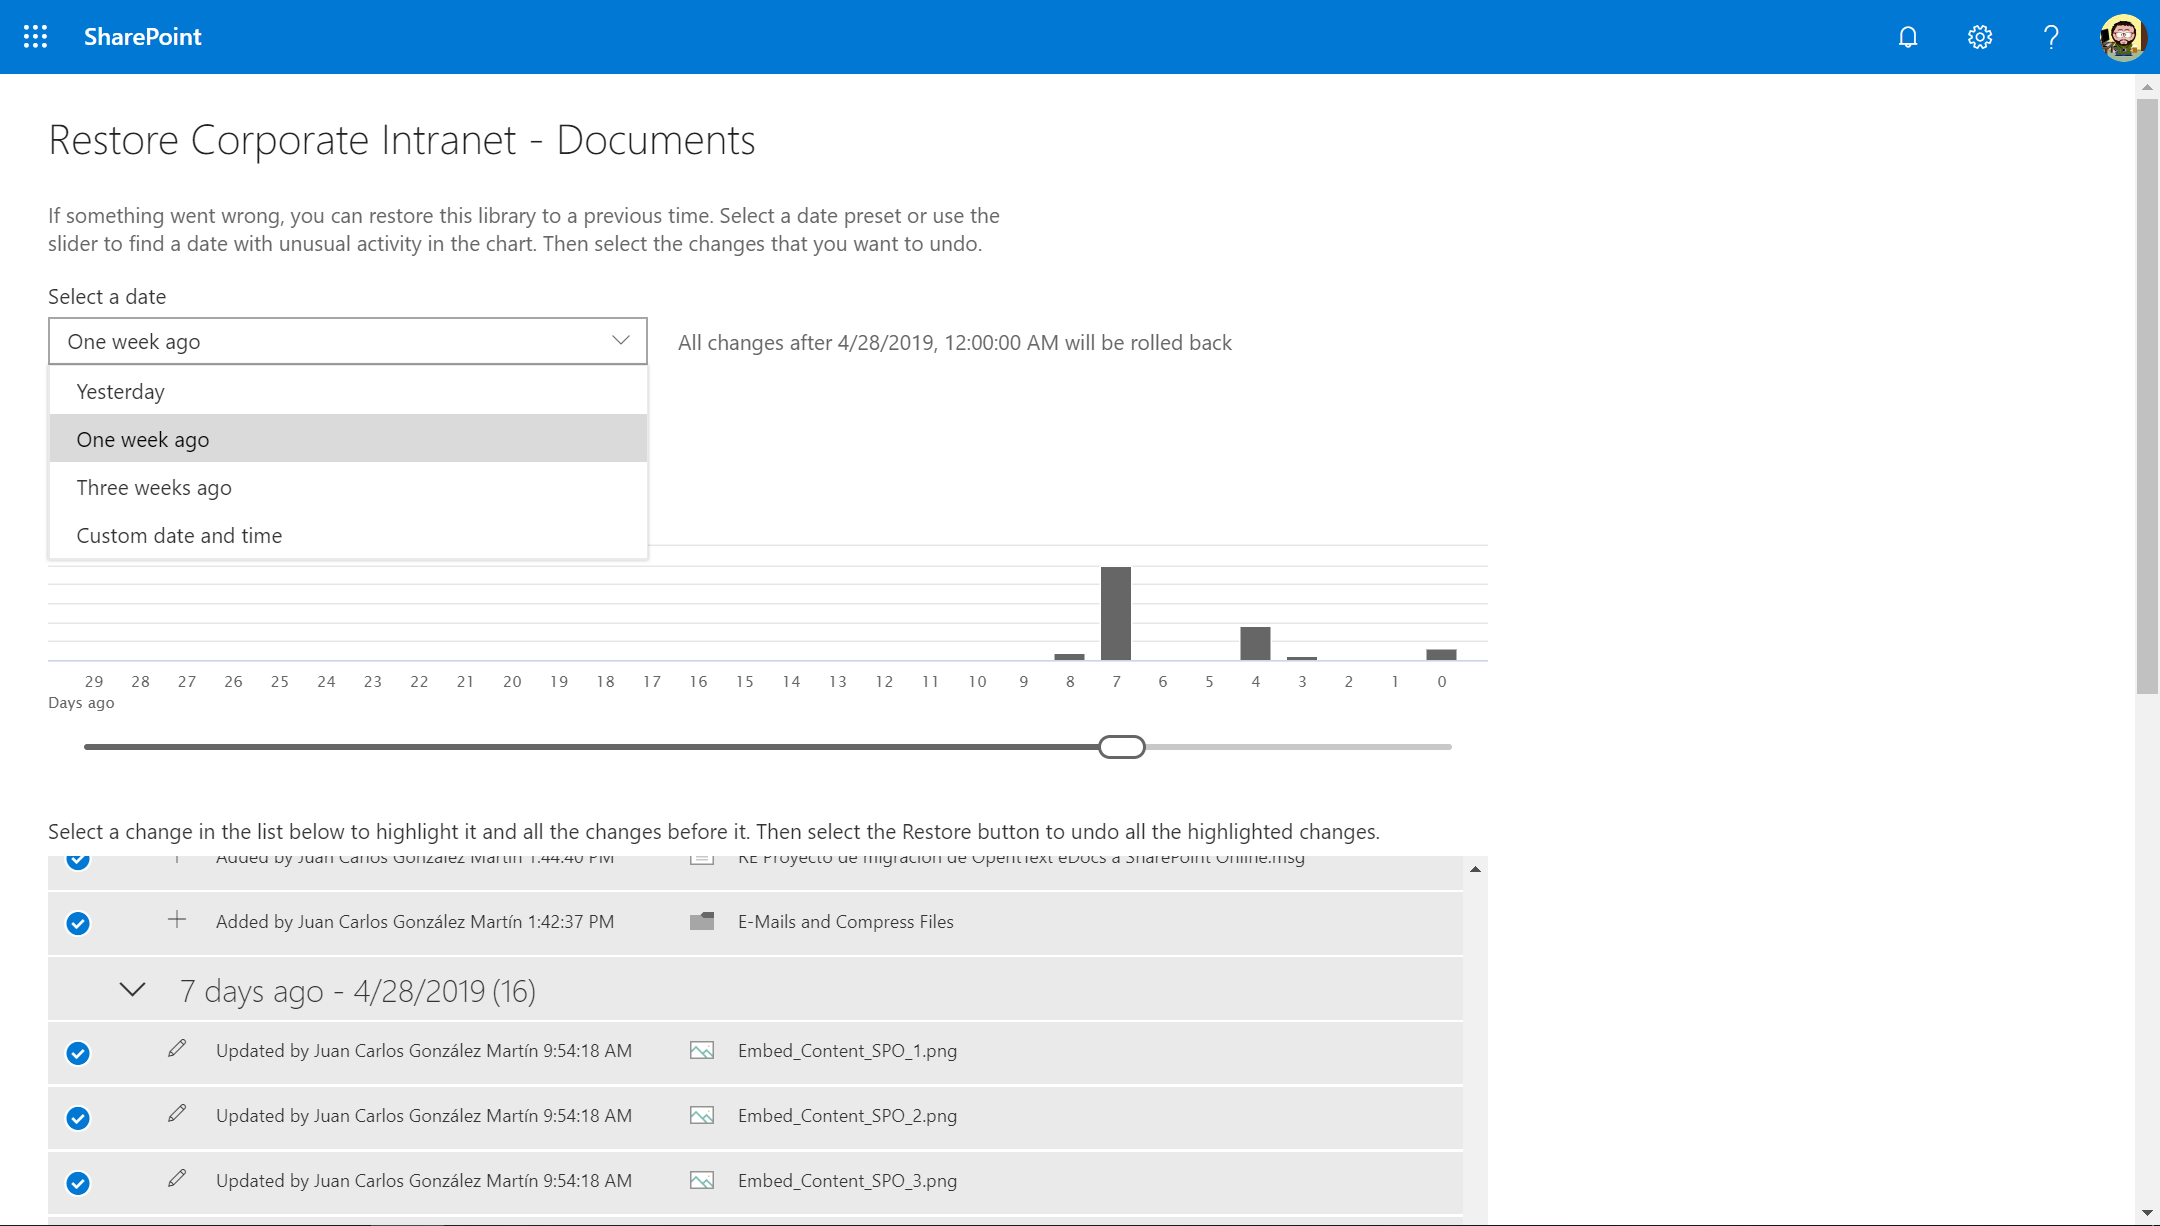
Task: Collapse the 7 days ago group
Action: click(132, 990)
